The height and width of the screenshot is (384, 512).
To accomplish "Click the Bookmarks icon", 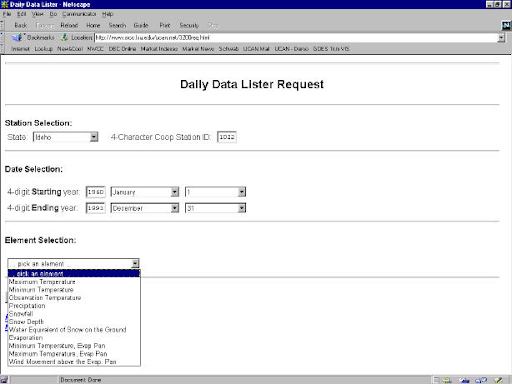I will (x=17, y=37).
